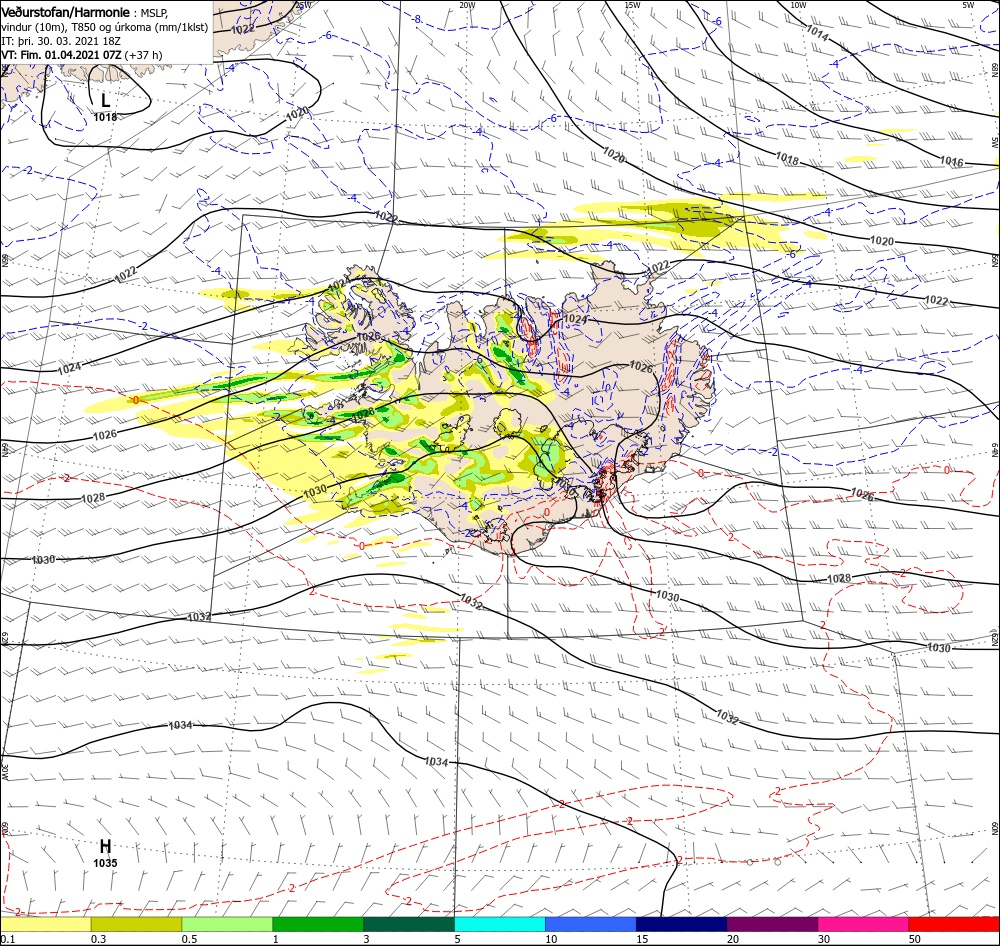Click the legend value "0.1"
Image resolution: width=1000 pixels, height=946 pixels.
7,939
